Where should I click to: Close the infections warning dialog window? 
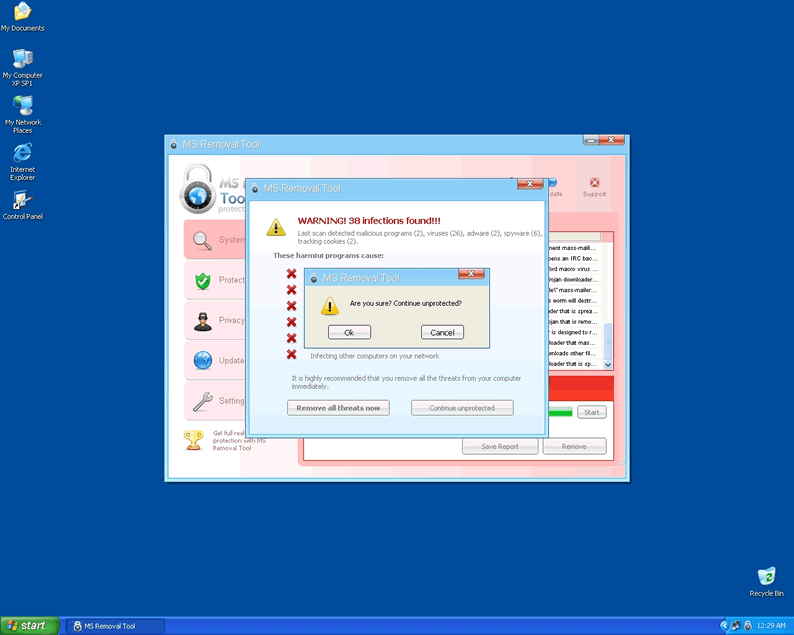530,184
